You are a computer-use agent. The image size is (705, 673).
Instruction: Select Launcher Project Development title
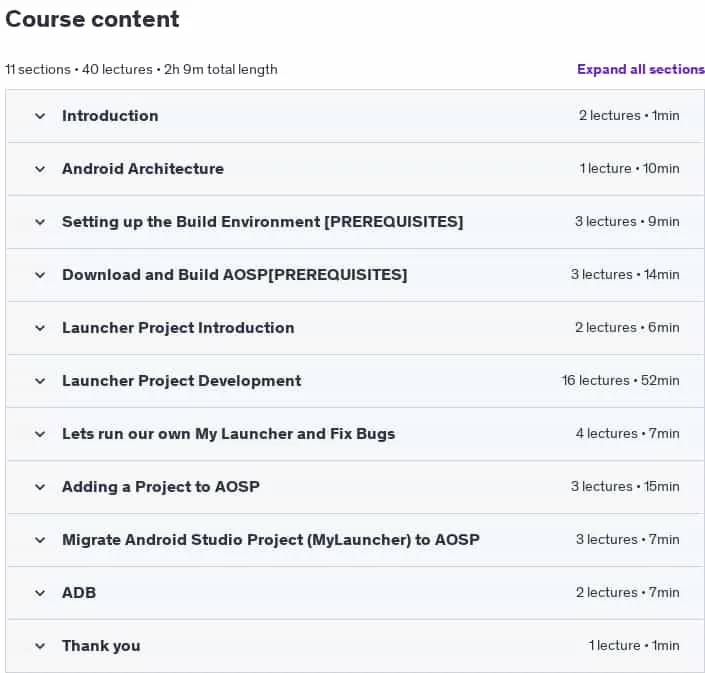[182, 381]
